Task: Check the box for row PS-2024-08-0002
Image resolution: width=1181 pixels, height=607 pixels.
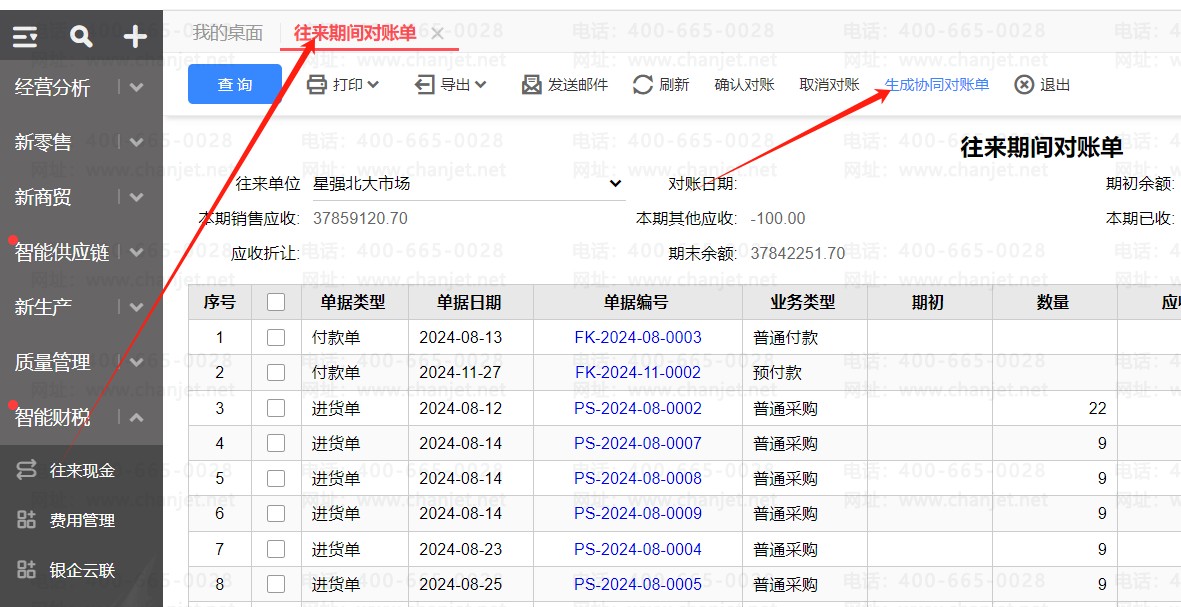Action: coord(276,408)
